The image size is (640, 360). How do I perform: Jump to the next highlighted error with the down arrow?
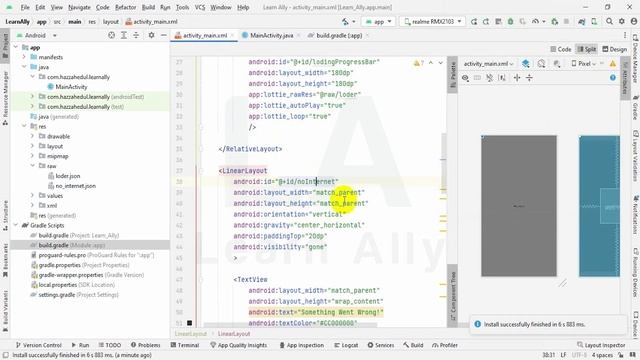(441, 63)
